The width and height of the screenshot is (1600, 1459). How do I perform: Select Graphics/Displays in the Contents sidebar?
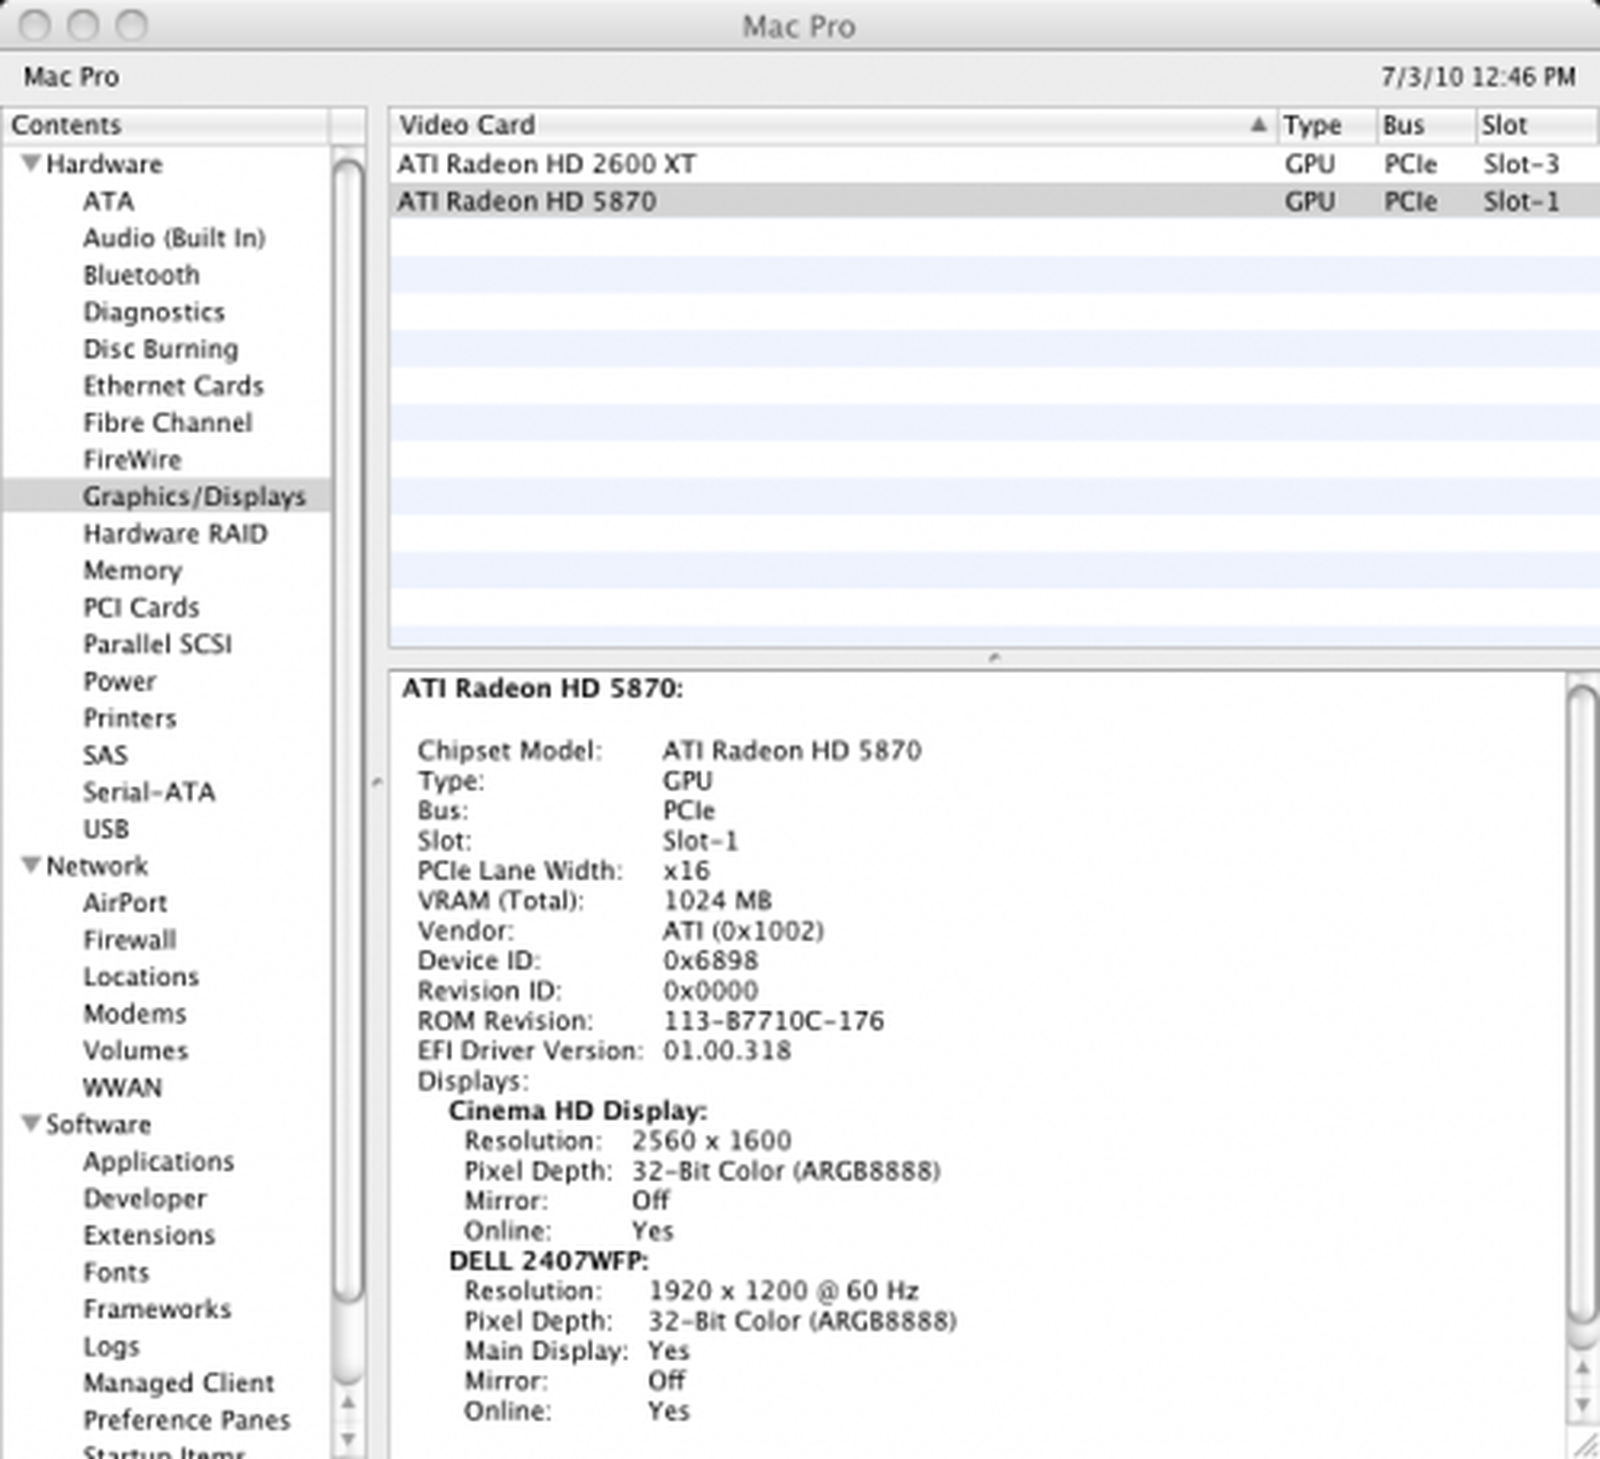click(194, 496)
